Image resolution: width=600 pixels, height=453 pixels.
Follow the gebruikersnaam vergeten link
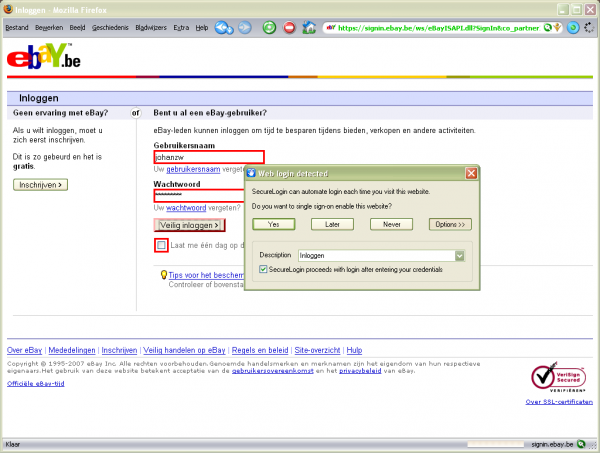pos(193,169)
